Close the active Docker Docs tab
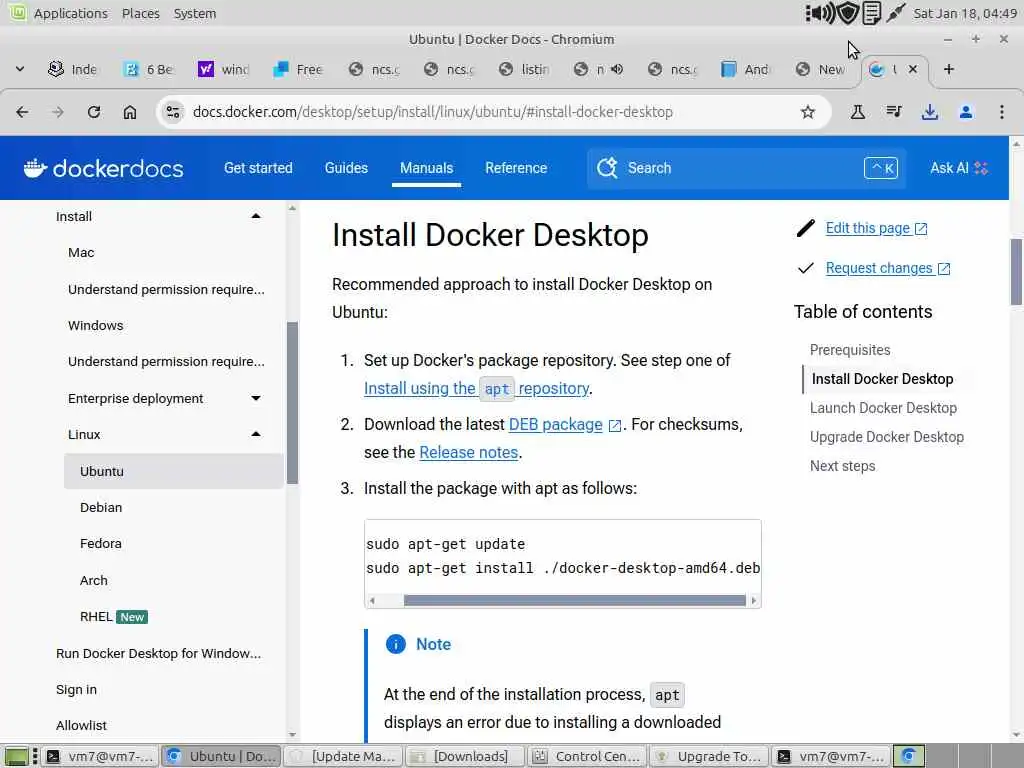Screen dimensions: 1024x768 [913, 69]
